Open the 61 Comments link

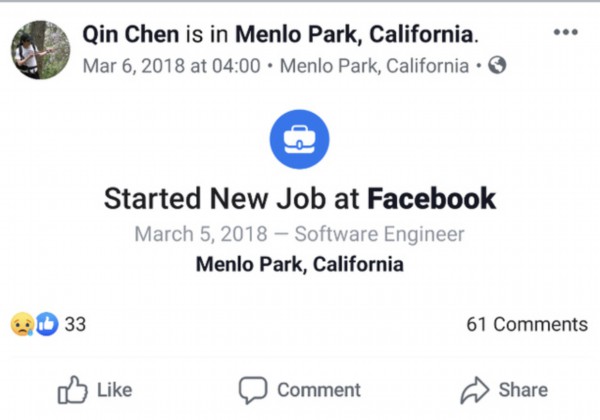click(526, 324)
